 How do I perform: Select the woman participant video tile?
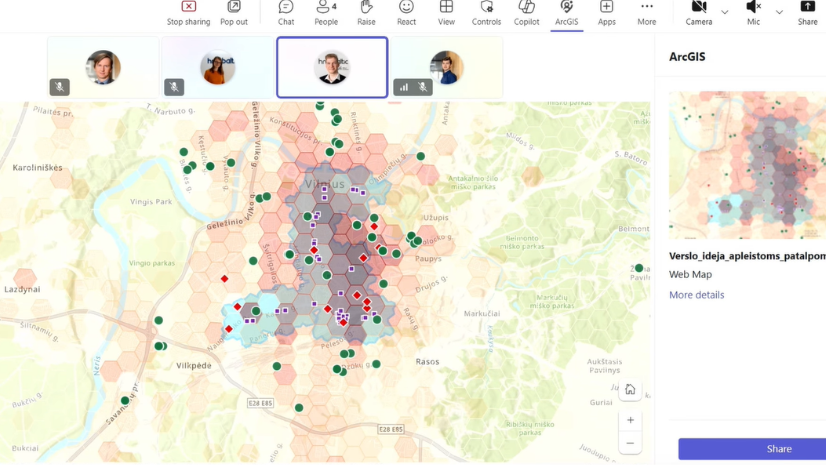218,67
